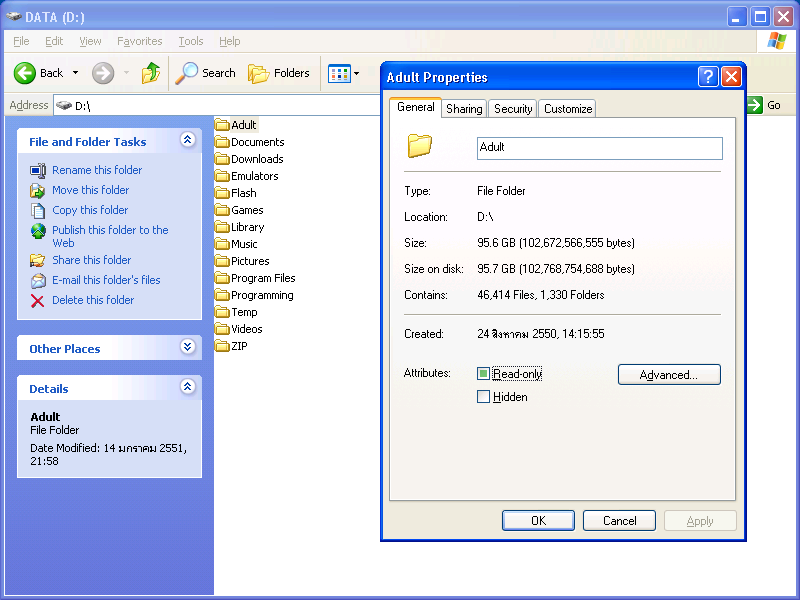The width and height of the screenshot is (800, 600).
Task: Expand the Other Places panel
Action: [x=188, y=346]
